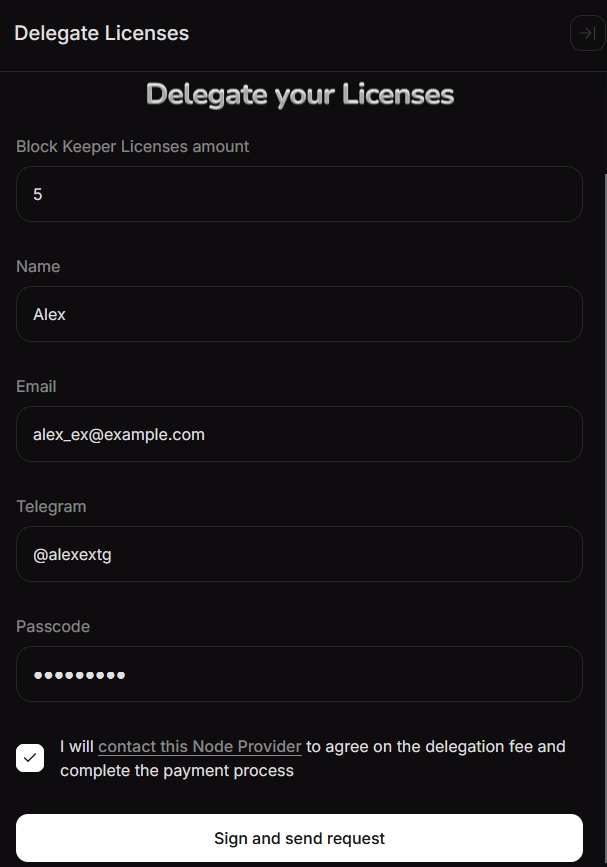Collapse the Delegate Licenses side panel

coord(587,33)
